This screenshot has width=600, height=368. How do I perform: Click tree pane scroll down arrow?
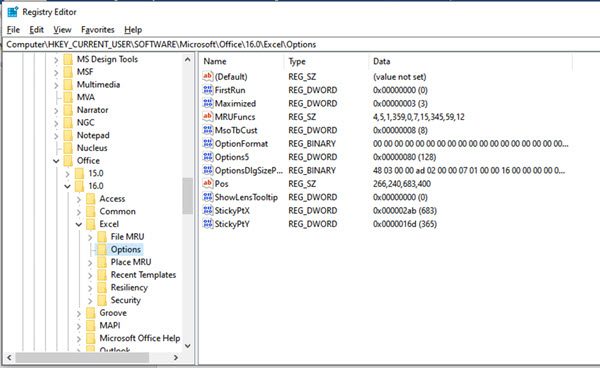click(188, 346)
